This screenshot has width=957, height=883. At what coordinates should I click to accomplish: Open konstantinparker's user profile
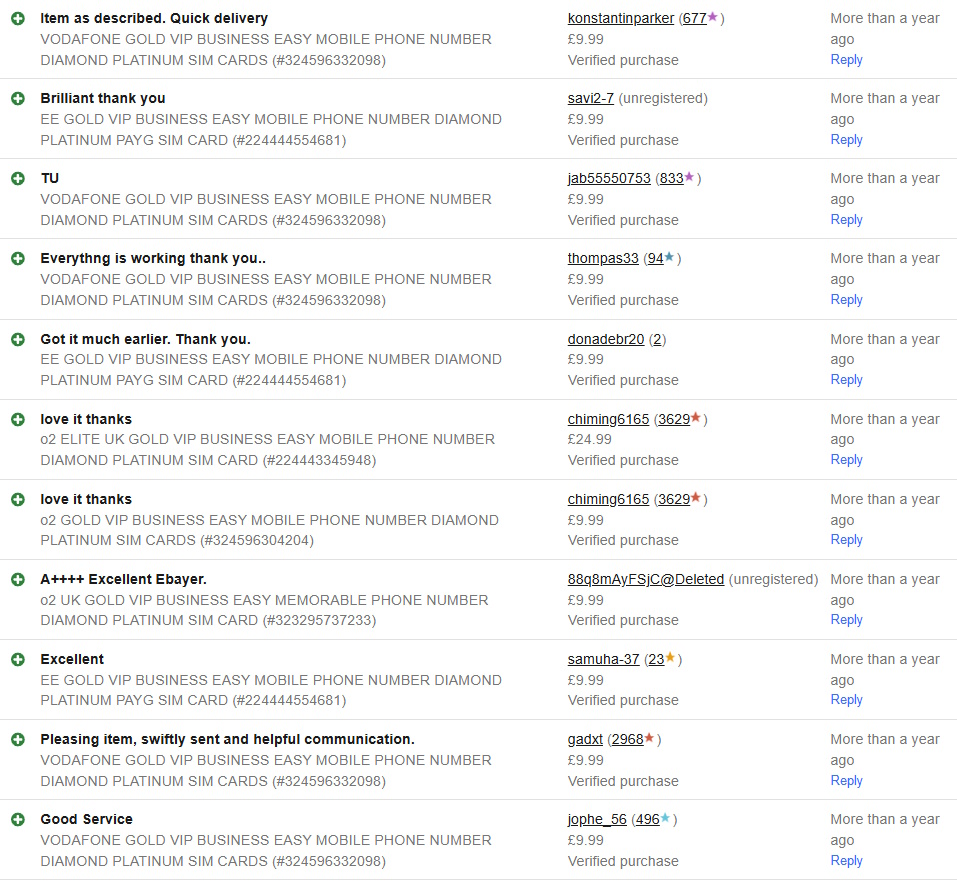(x=620, y=18)
